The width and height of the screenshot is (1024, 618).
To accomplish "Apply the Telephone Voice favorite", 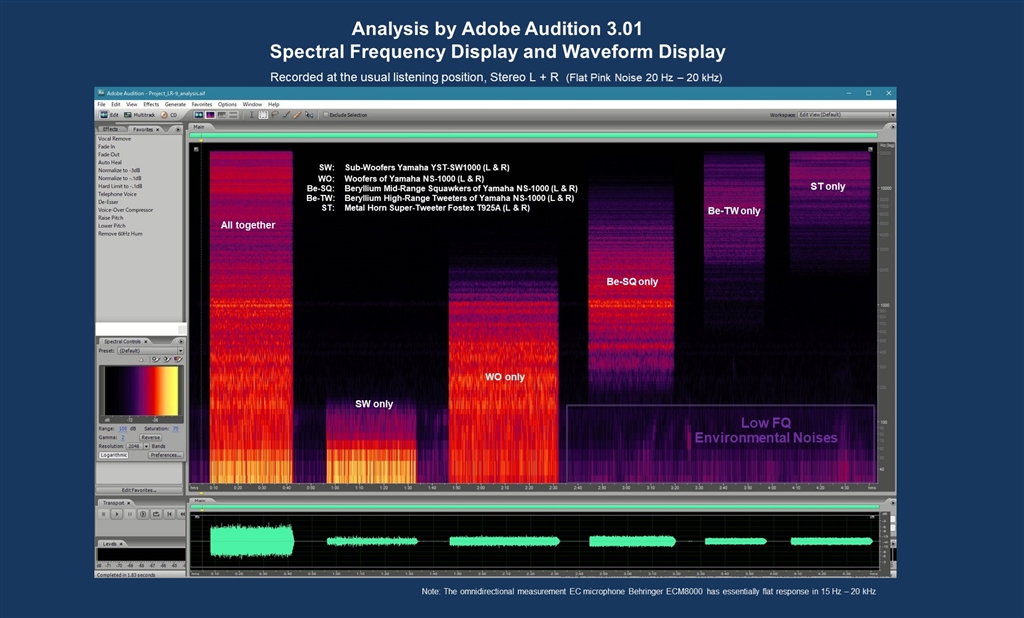I will (118, 194).
